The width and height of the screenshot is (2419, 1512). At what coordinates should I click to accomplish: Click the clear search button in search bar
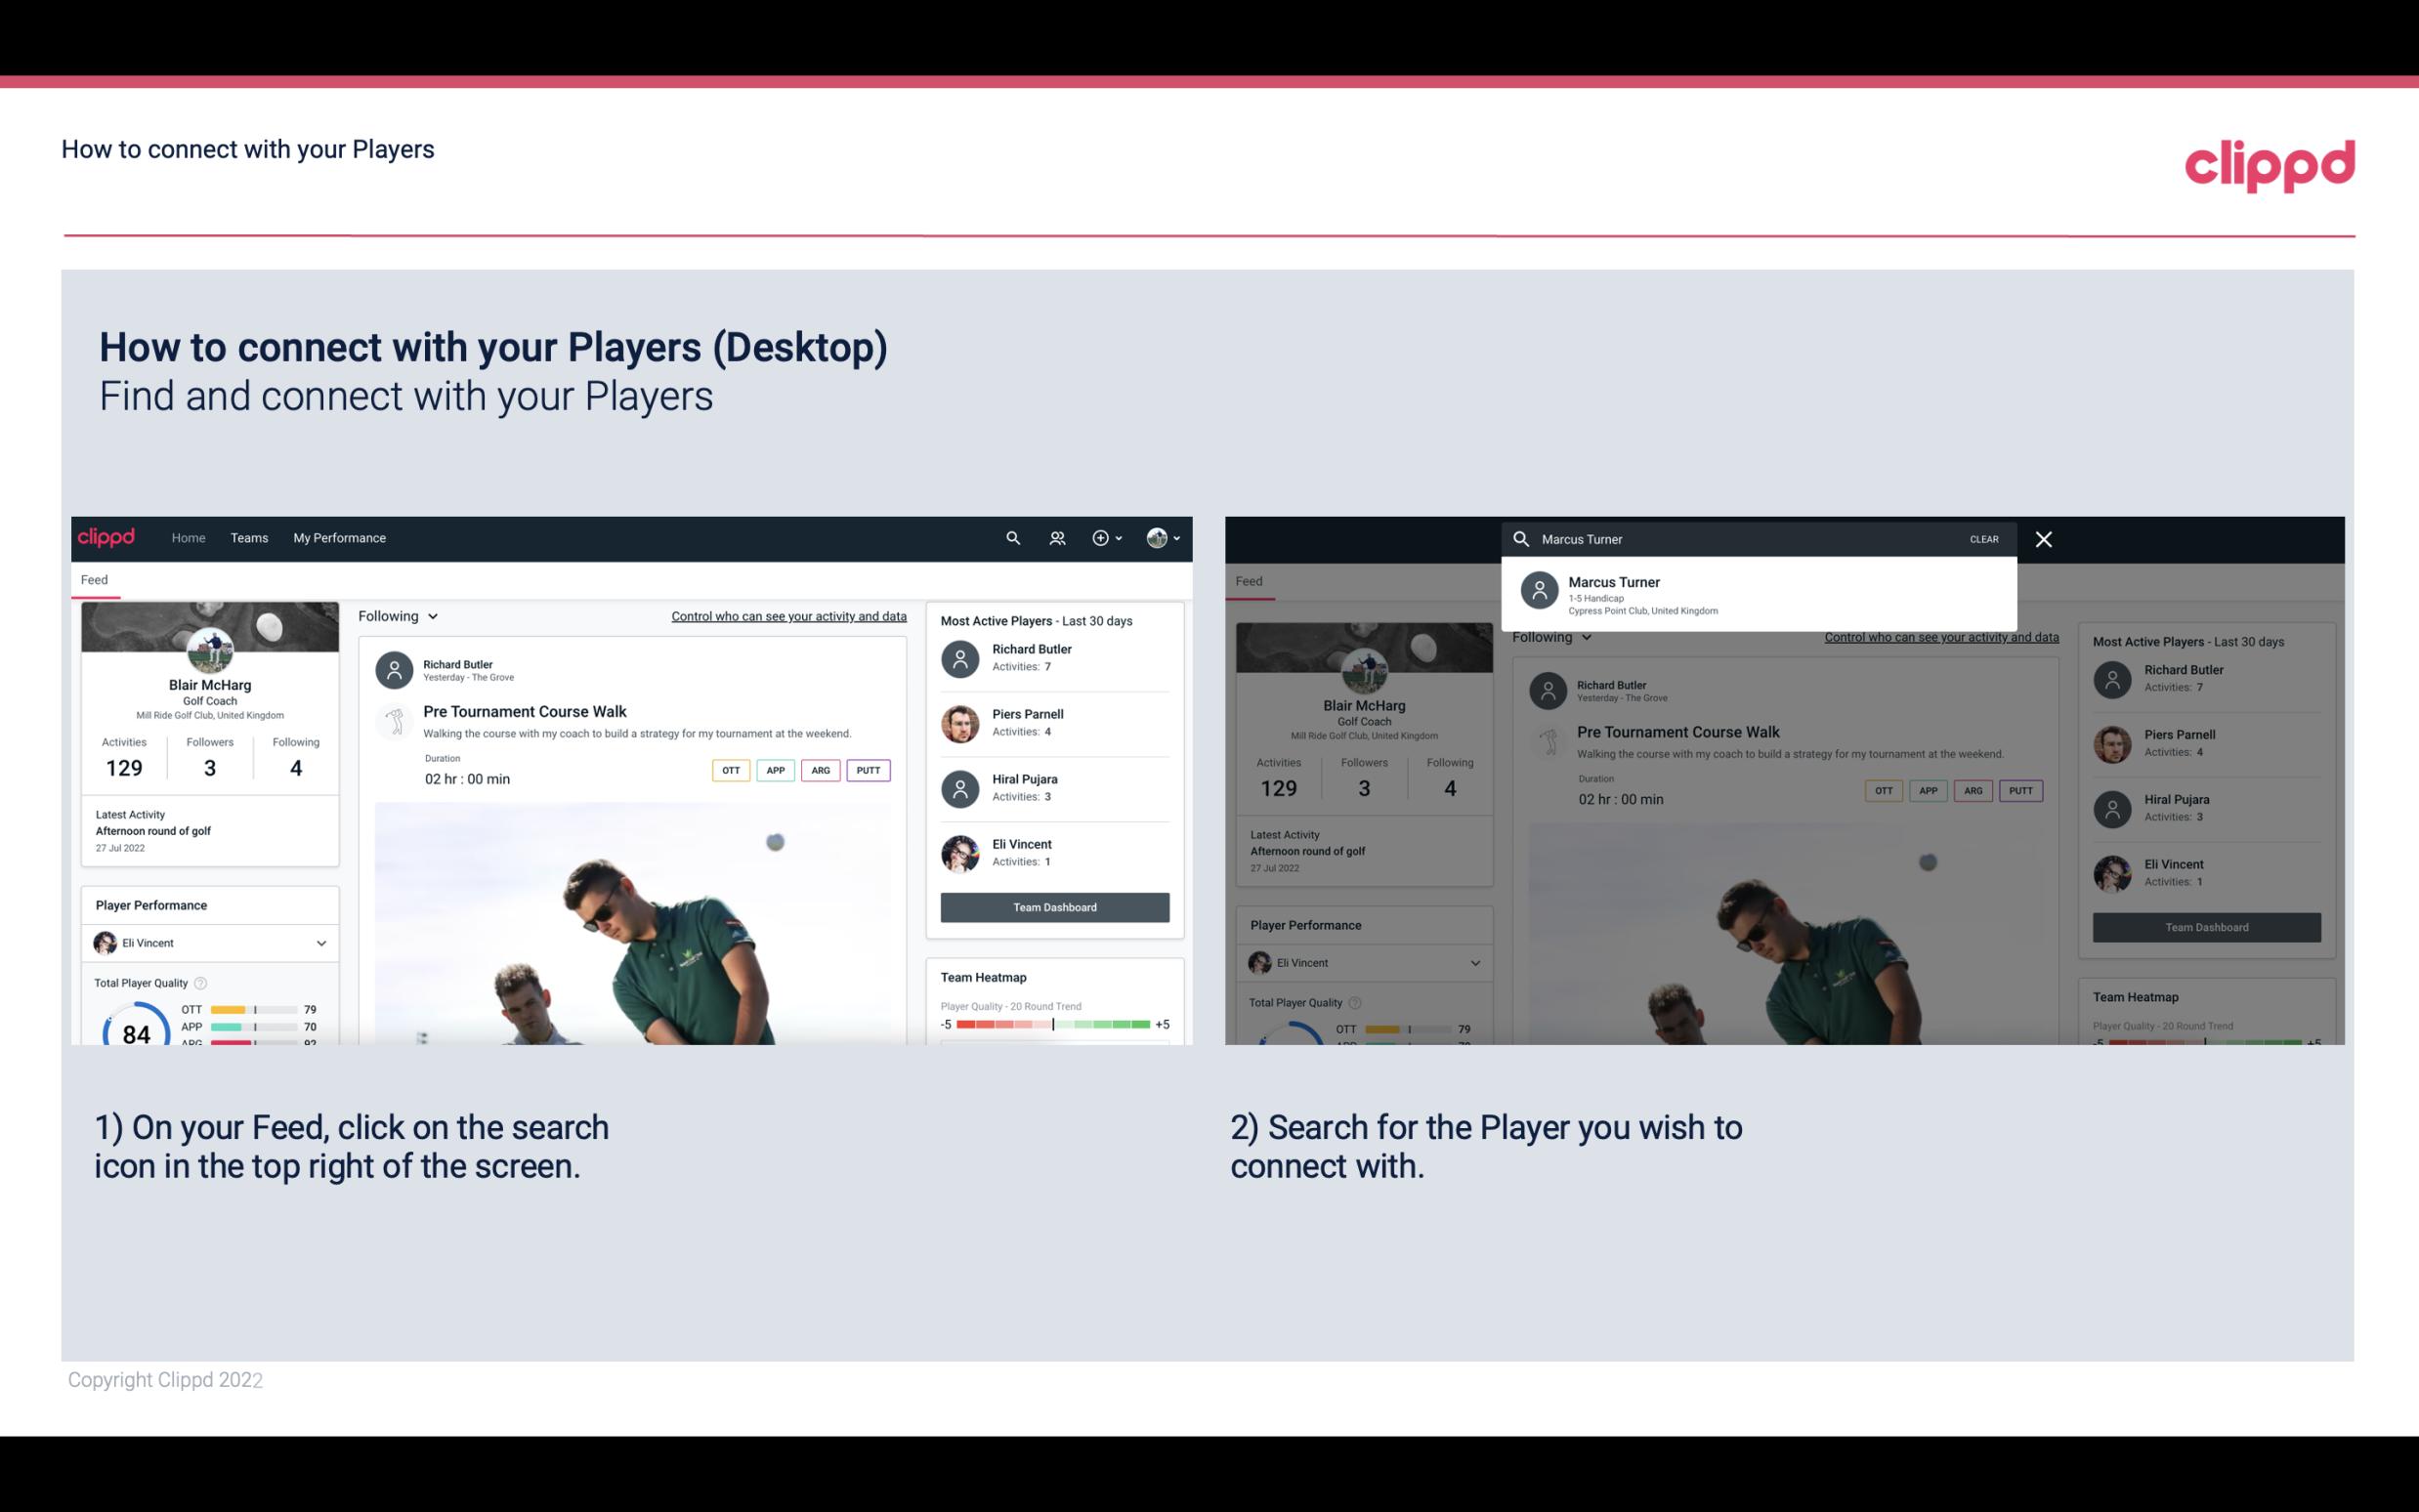[x=1983, y=538]
